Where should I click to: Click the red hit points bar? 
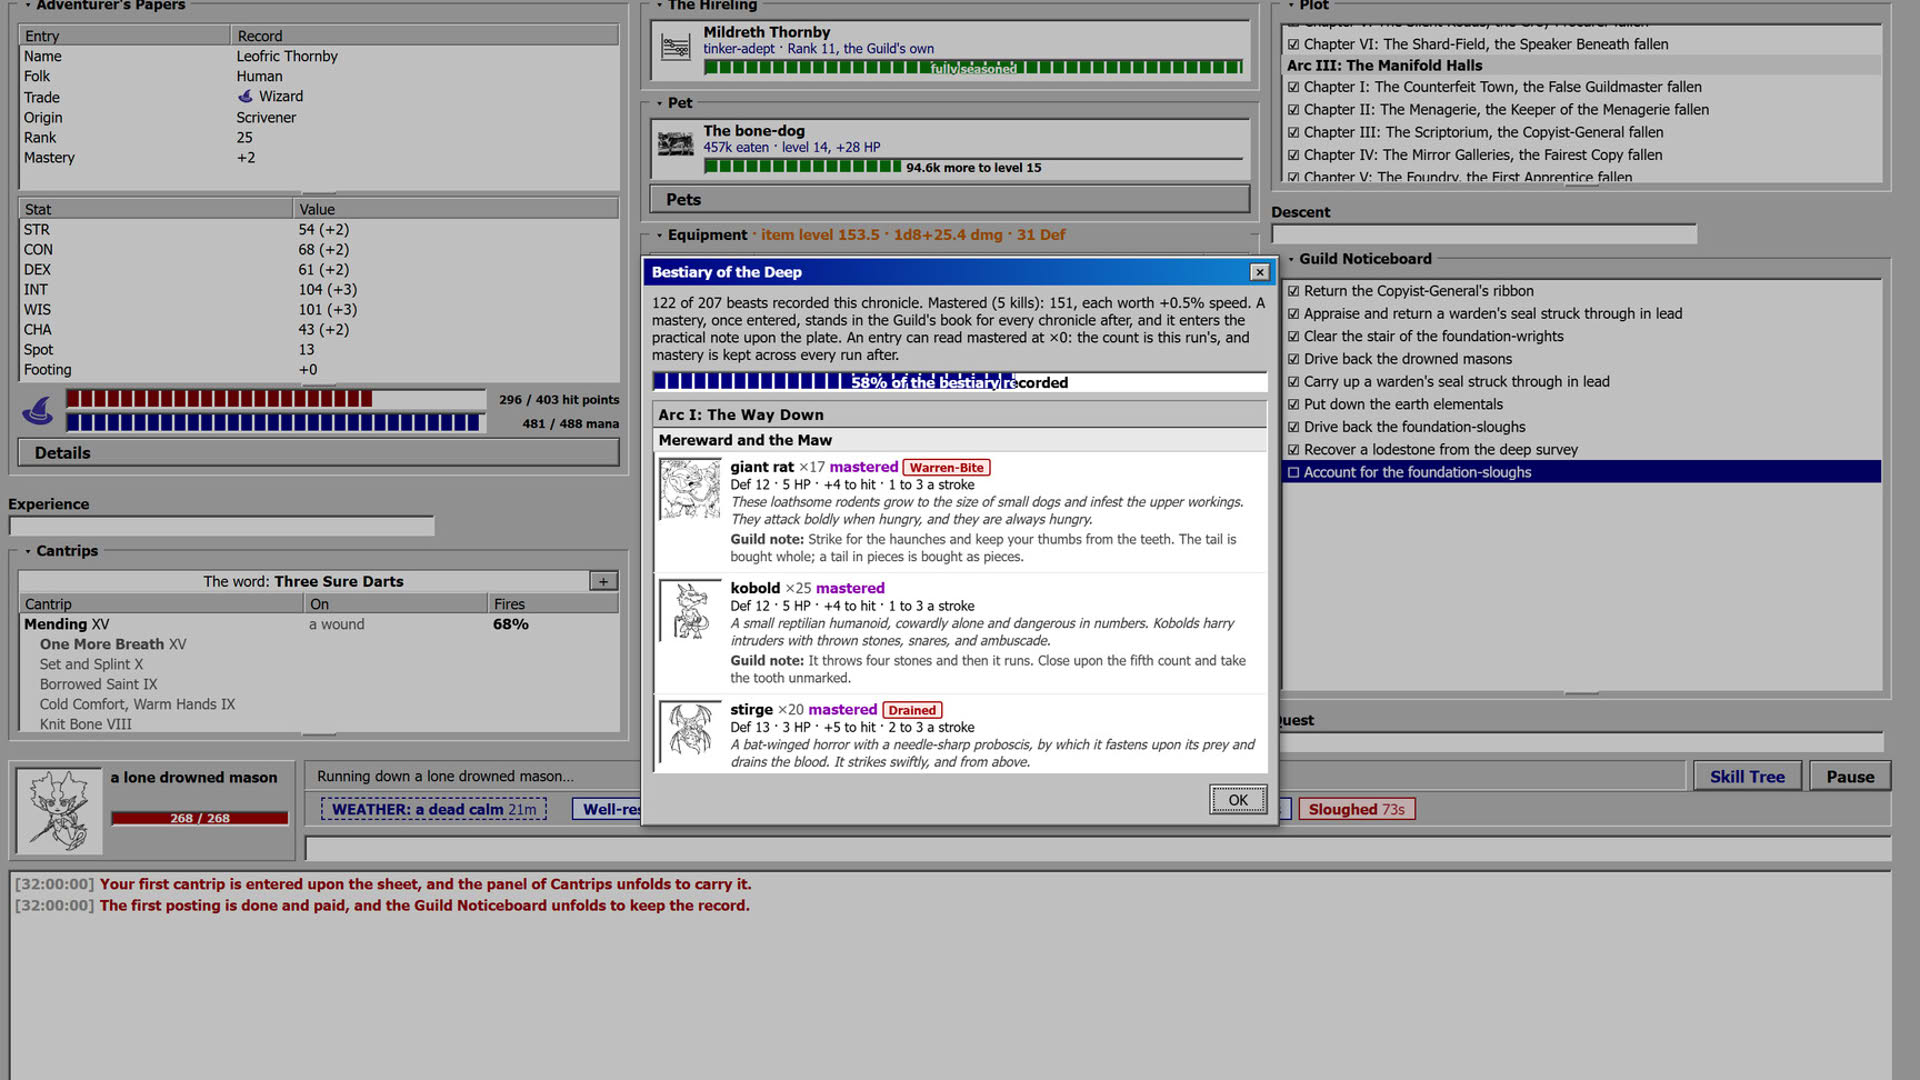(x=275, y=399)
